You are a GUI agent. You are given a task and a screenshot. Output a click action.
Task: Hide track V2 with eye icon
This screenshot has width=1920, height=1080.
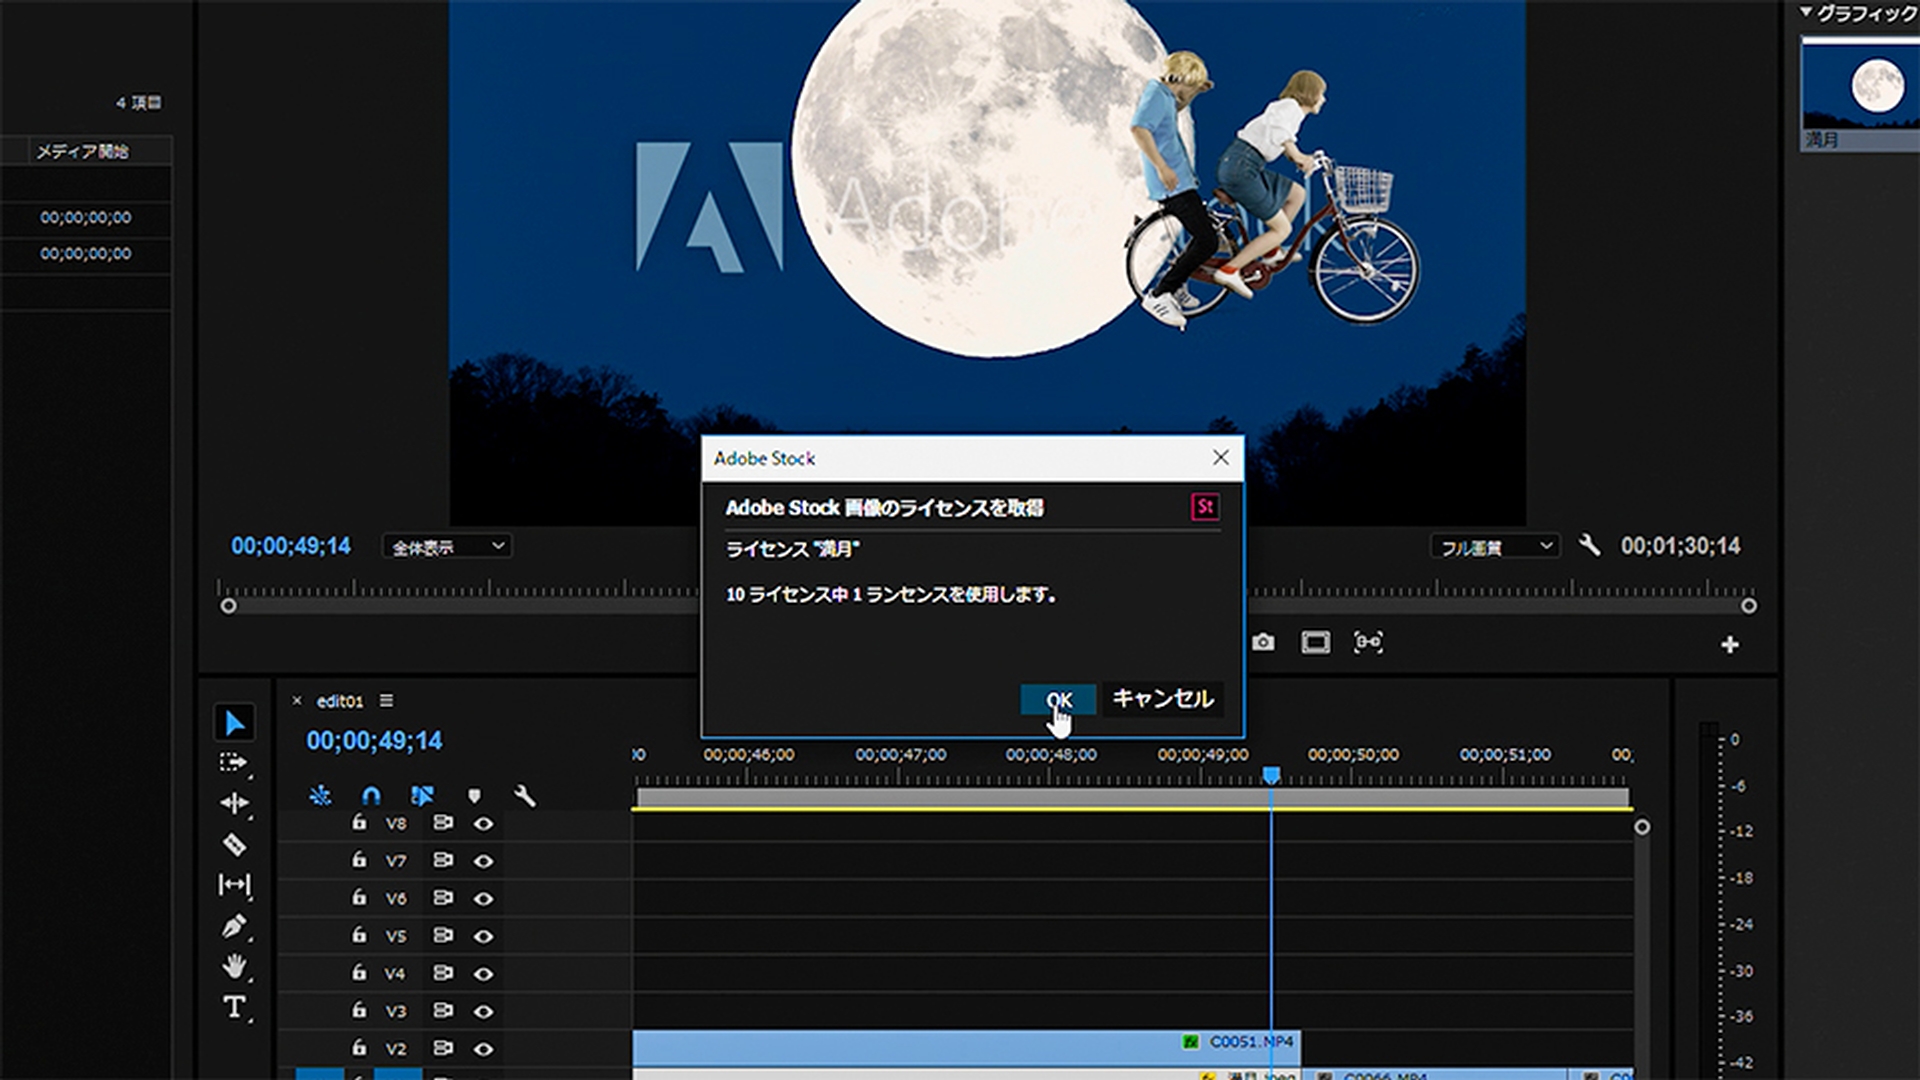click(483, 1049)
